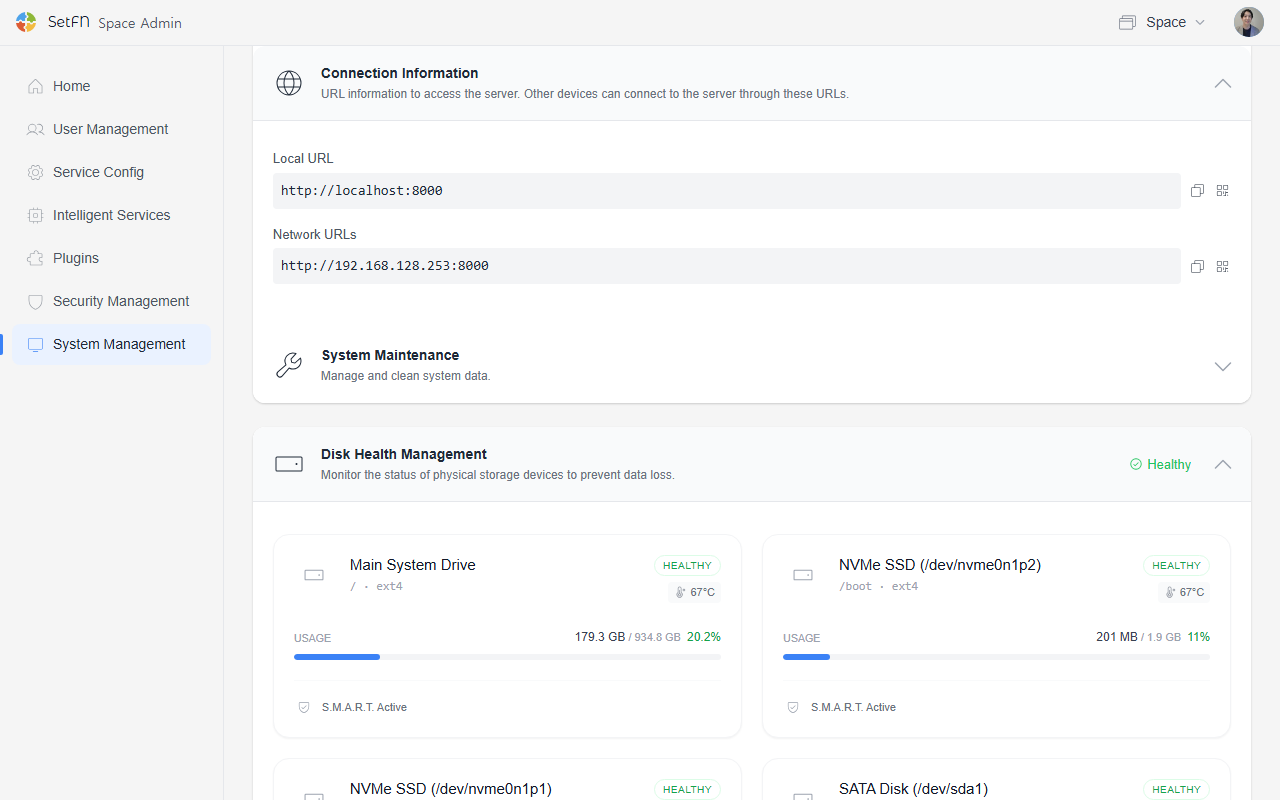Click the Intelligent Services chip icon
The width and height of the screenshot is (1280, 800).
coord(36,215)
